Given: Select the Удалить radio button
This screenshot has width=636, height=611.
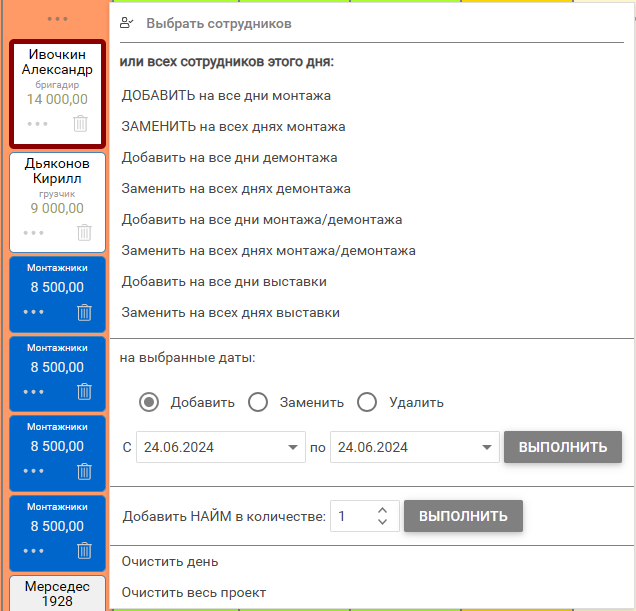Looking at the screenshot, I should [x=367, y=402].
